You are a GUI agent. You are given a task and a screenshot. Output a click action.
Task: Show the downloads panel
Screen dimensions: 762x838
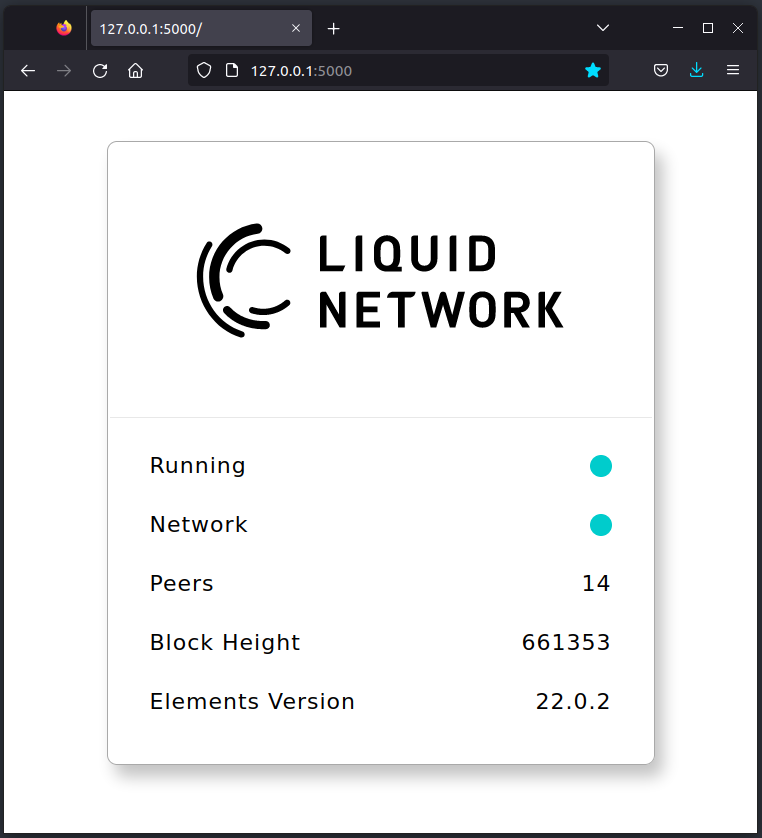point(697,71)
